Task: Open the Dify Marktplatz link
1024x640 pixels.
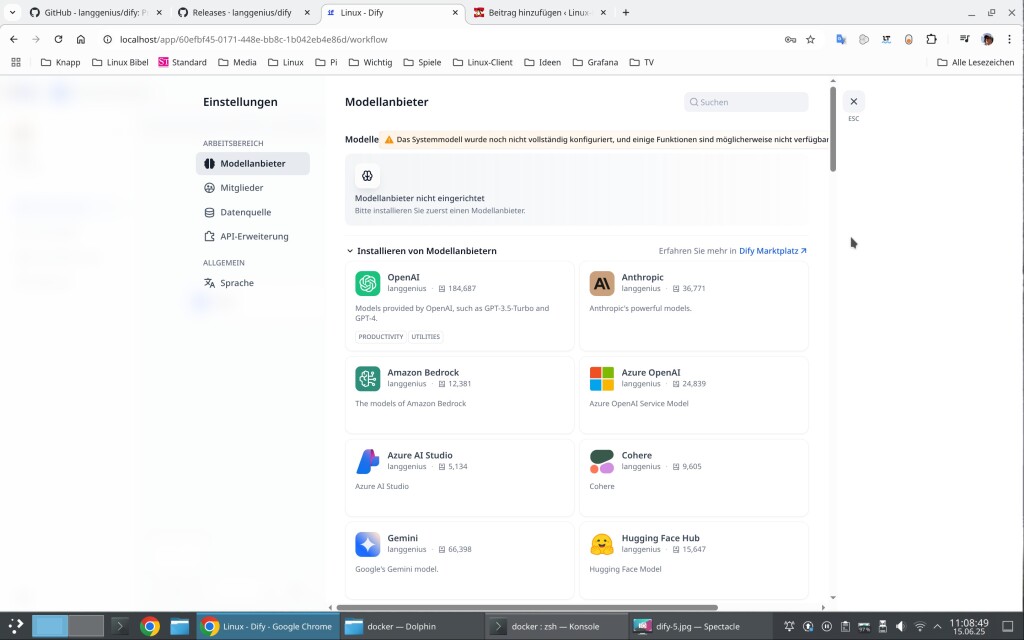Action: pyautogui.click(x=773, y=251)
